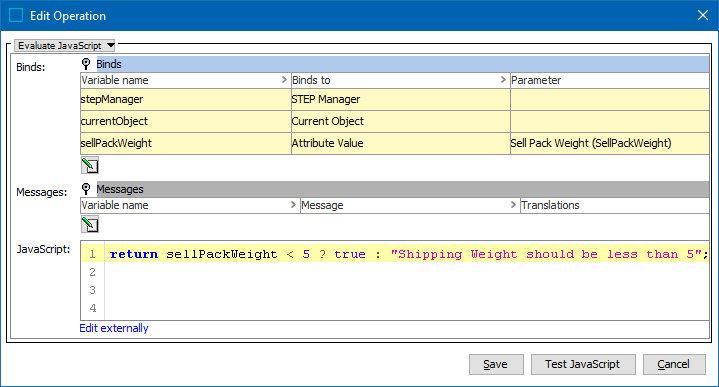
Task: Expand the Binds to column arrow
Action: tap(503, 80)
